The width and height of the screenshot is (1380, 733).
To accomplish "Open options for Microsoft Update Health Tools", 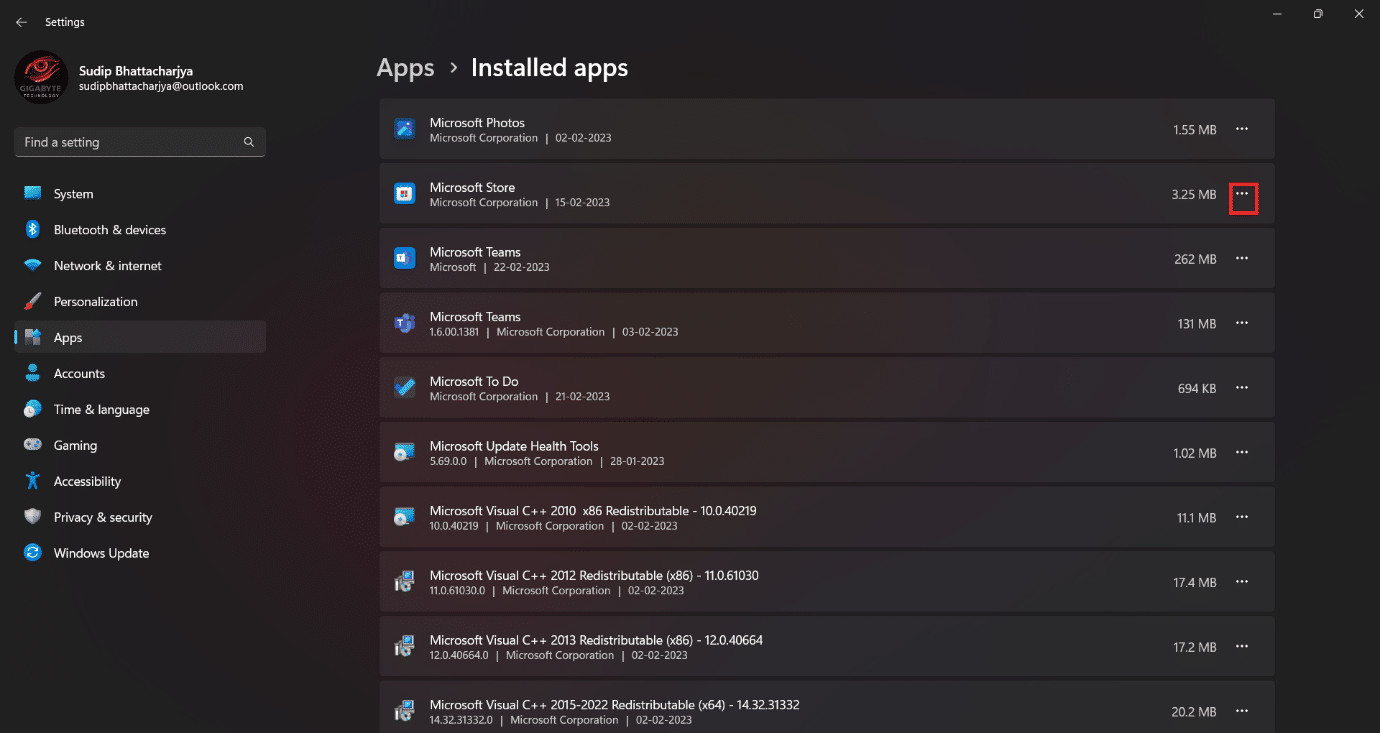I will (x=1242, y=453).
